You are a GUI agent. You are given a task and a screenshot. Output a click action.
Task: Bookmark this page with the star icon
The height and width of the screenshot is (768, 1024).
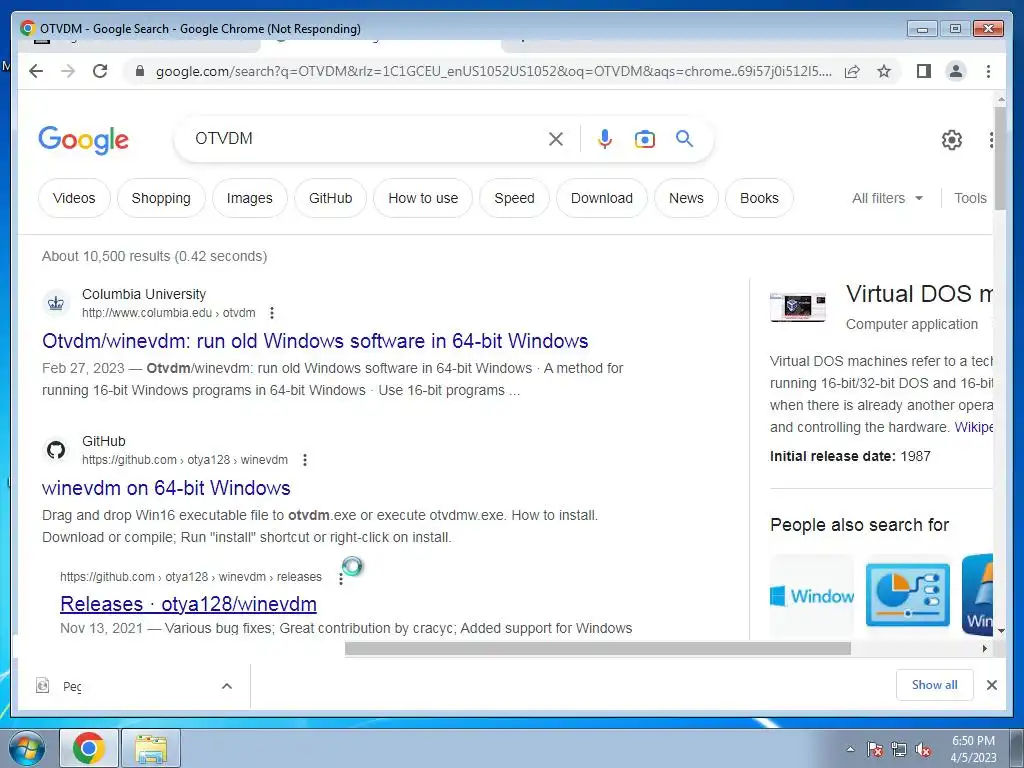884,71
